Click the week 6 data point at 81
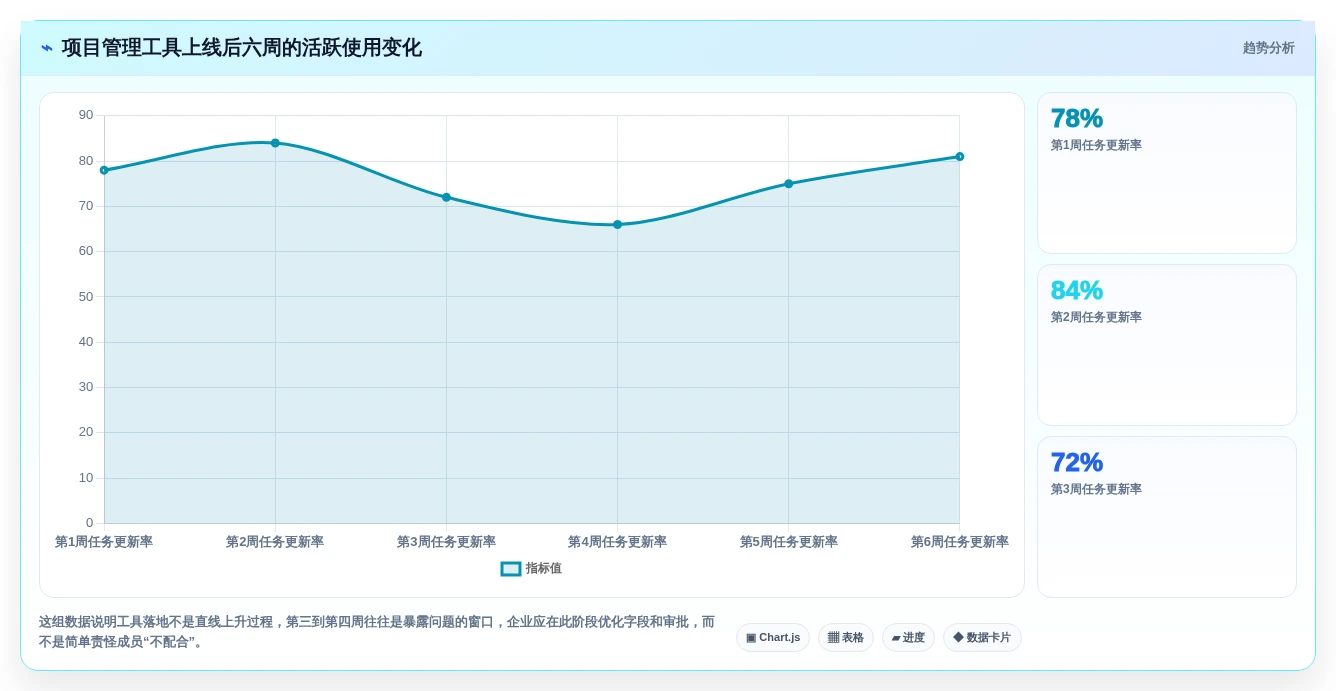The image size is (1336, 691). pyautogui.click(x=959, y=157)
